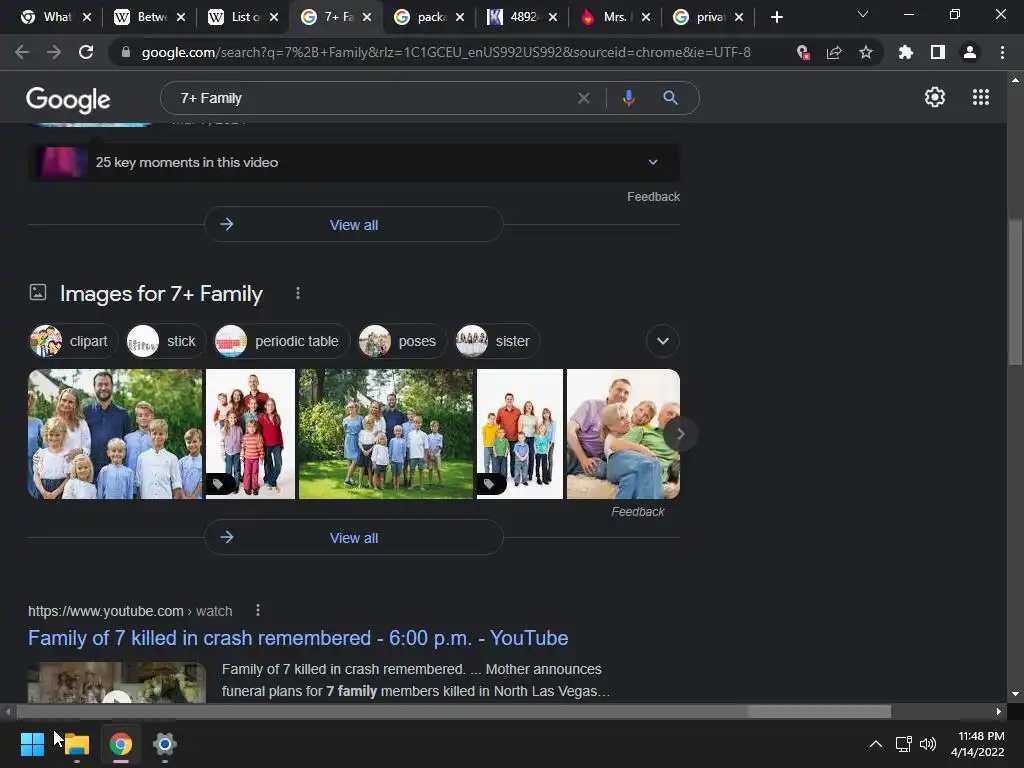Click the Chrome taskbar icon
The height and width of the screenshot is (768, 1024).
click(x=121, y=744)
